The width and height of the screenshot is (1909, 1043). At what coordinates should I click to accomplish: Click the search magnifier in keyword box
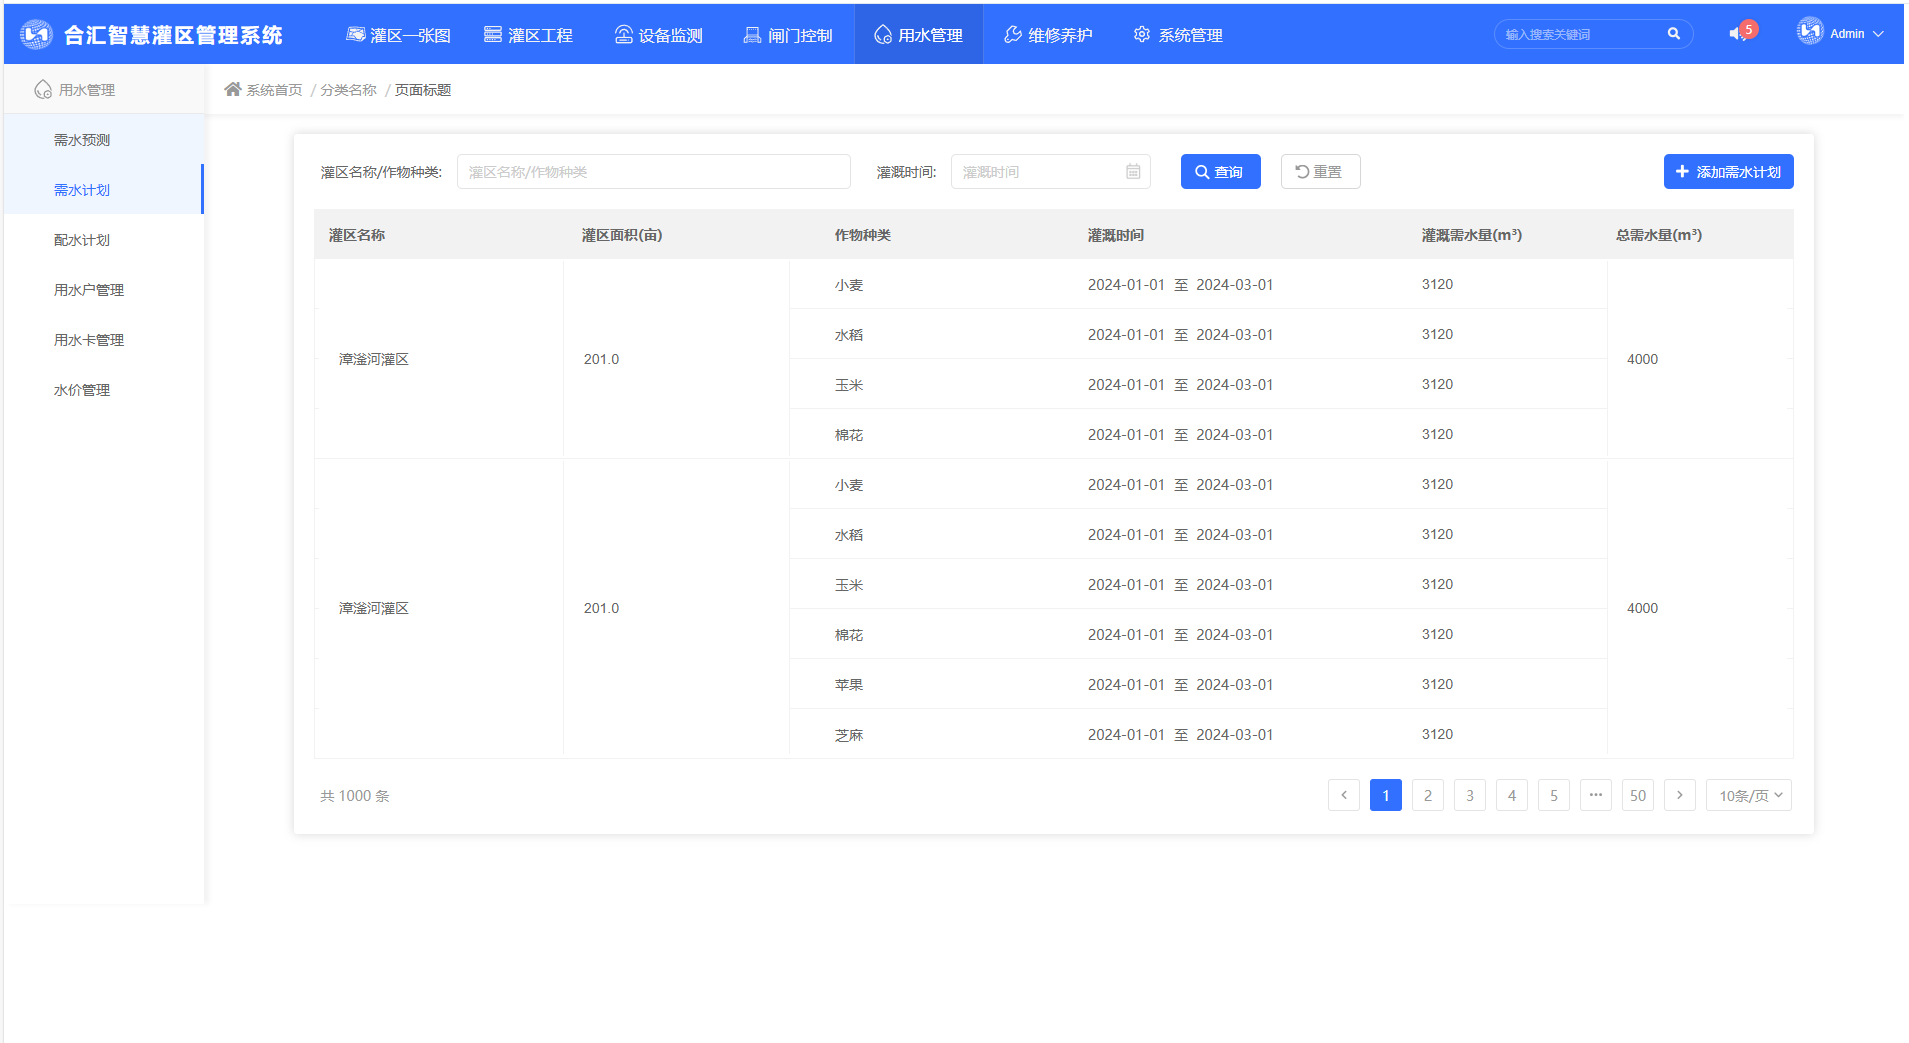1675,33
